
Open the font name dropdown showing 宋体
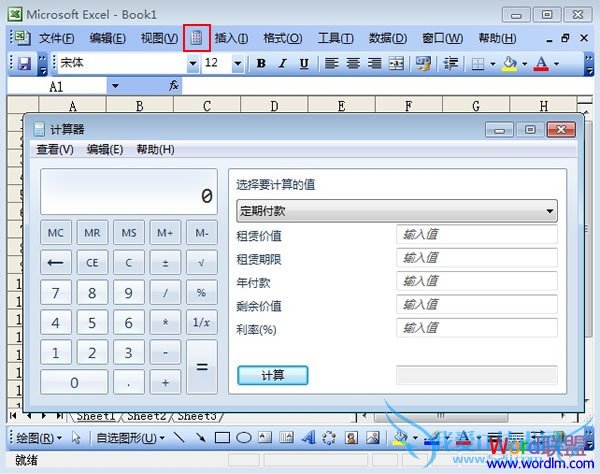pos(191,63)
